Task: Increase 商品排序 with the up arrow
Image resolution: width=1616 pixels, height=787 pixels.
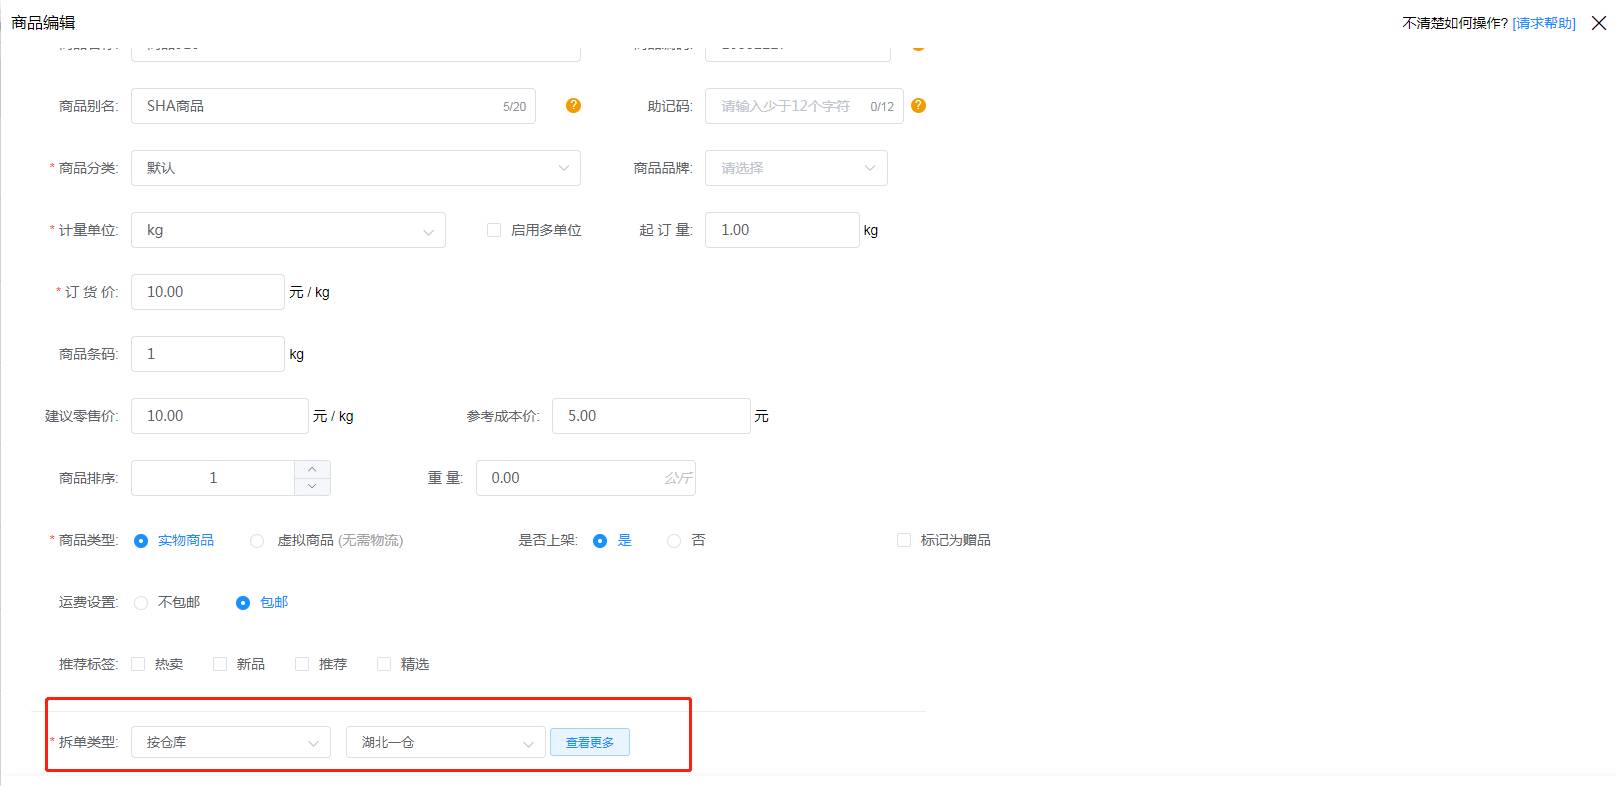Action: 312,469
